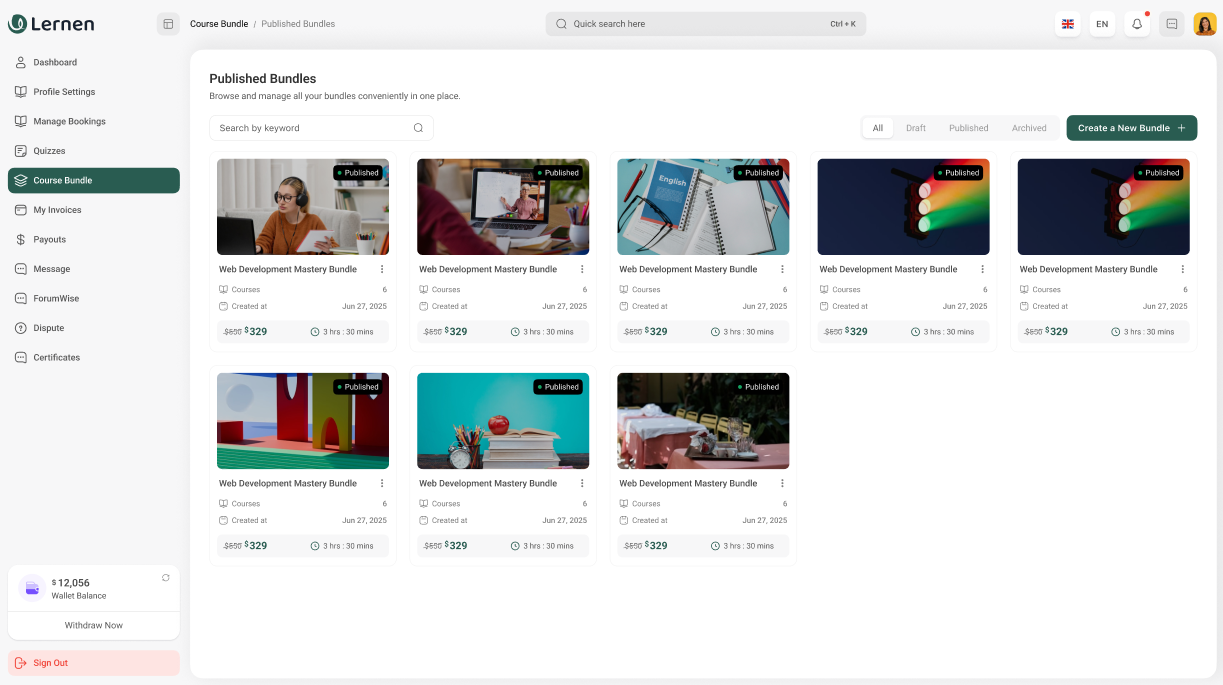Open the traffic light bundle thumbnail
The width and height of the screenshot is (1223, 685).
pyautogui.click(x=903, y=207)
